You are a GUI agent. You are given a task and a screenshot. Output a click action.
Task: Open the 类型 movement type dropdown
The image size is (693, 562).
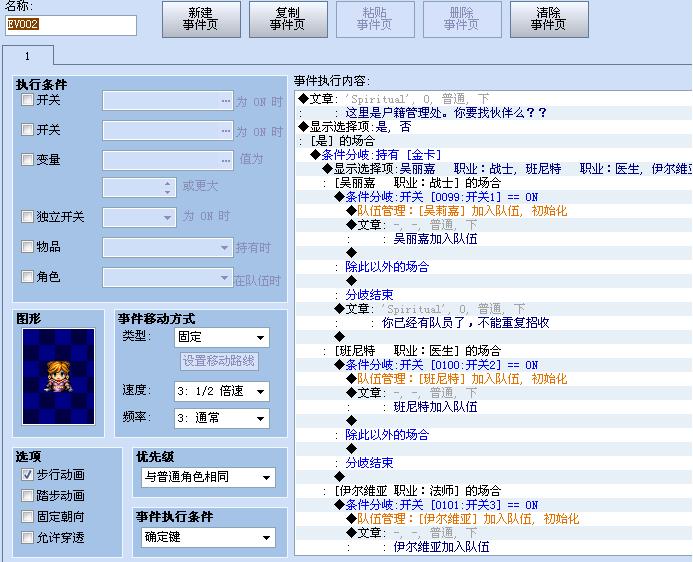pyautogui.click(x=221, y=338)
